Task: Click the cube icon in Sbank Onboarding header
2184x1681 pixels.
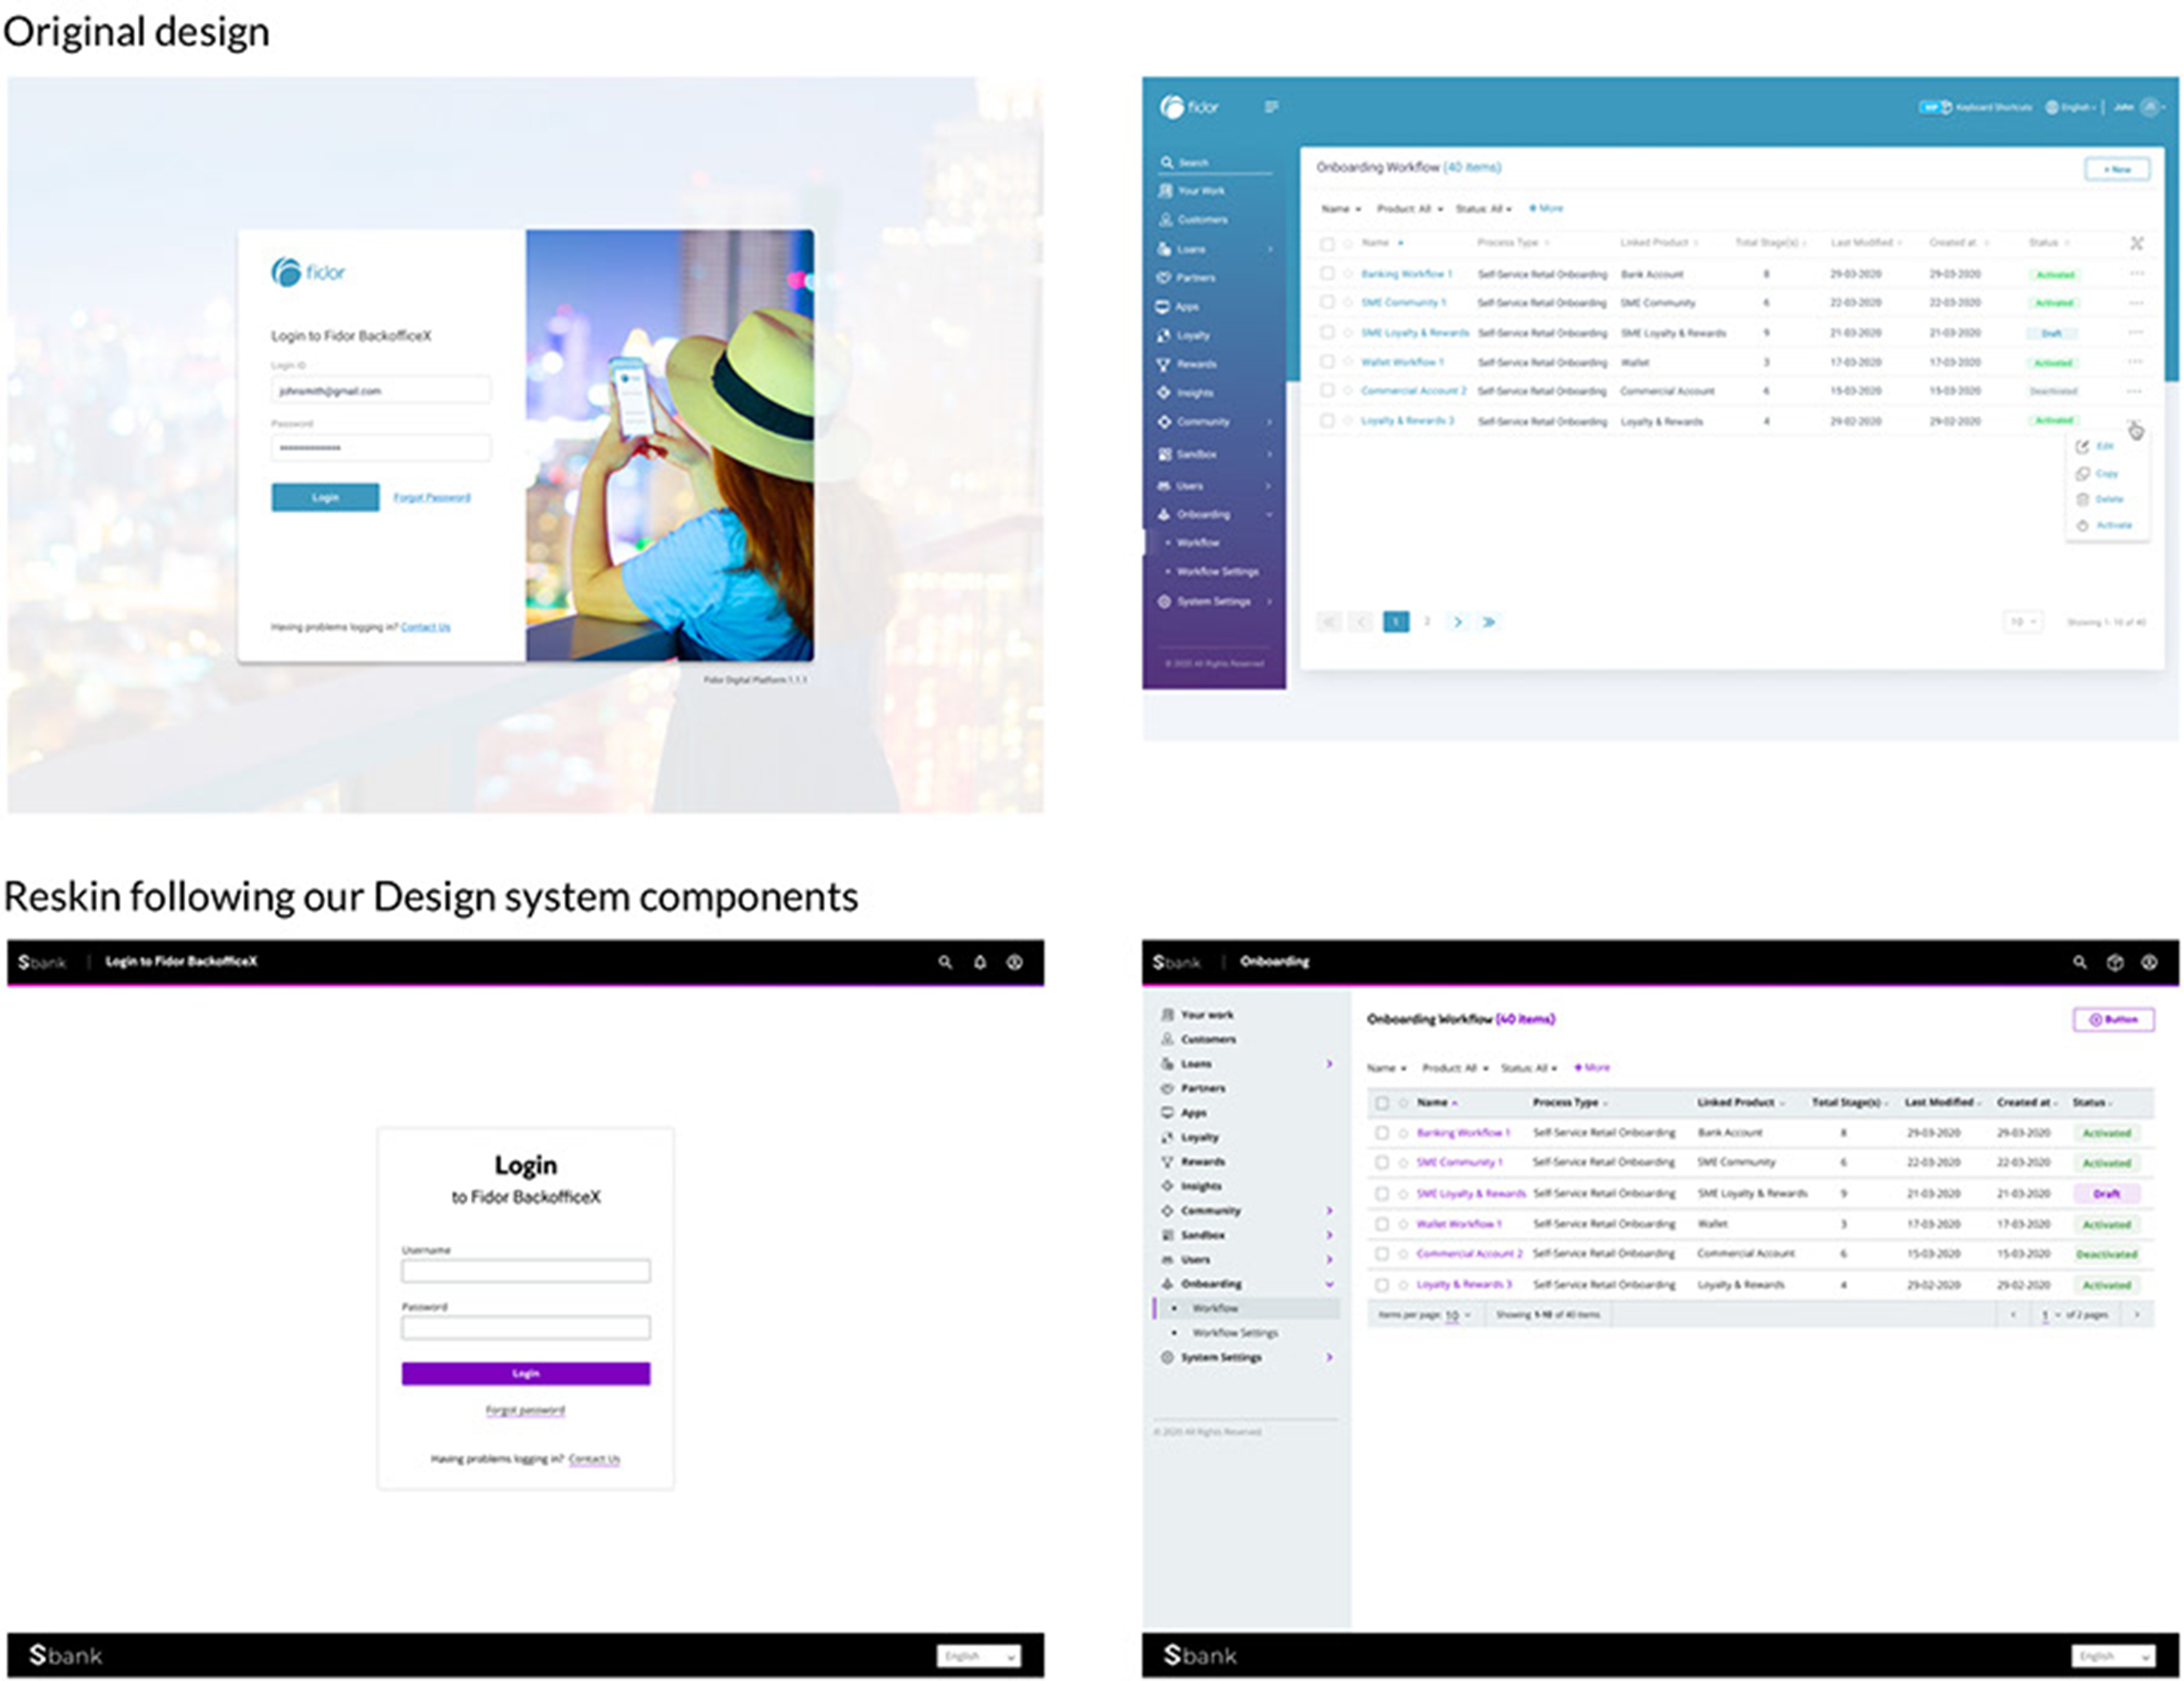Action: pos(2115,962)
